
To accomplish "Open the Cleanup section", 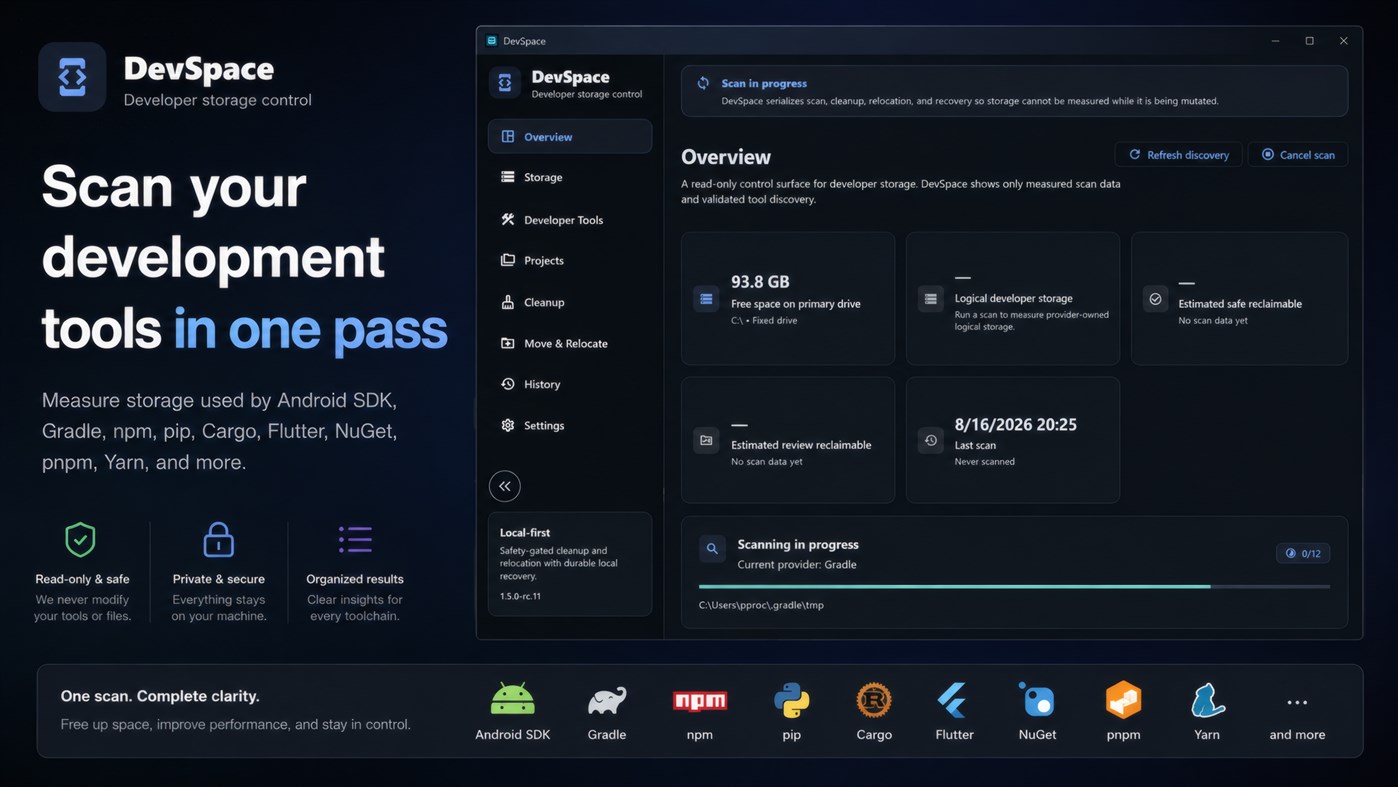I will pyautogui.click(x=569, y=302).
